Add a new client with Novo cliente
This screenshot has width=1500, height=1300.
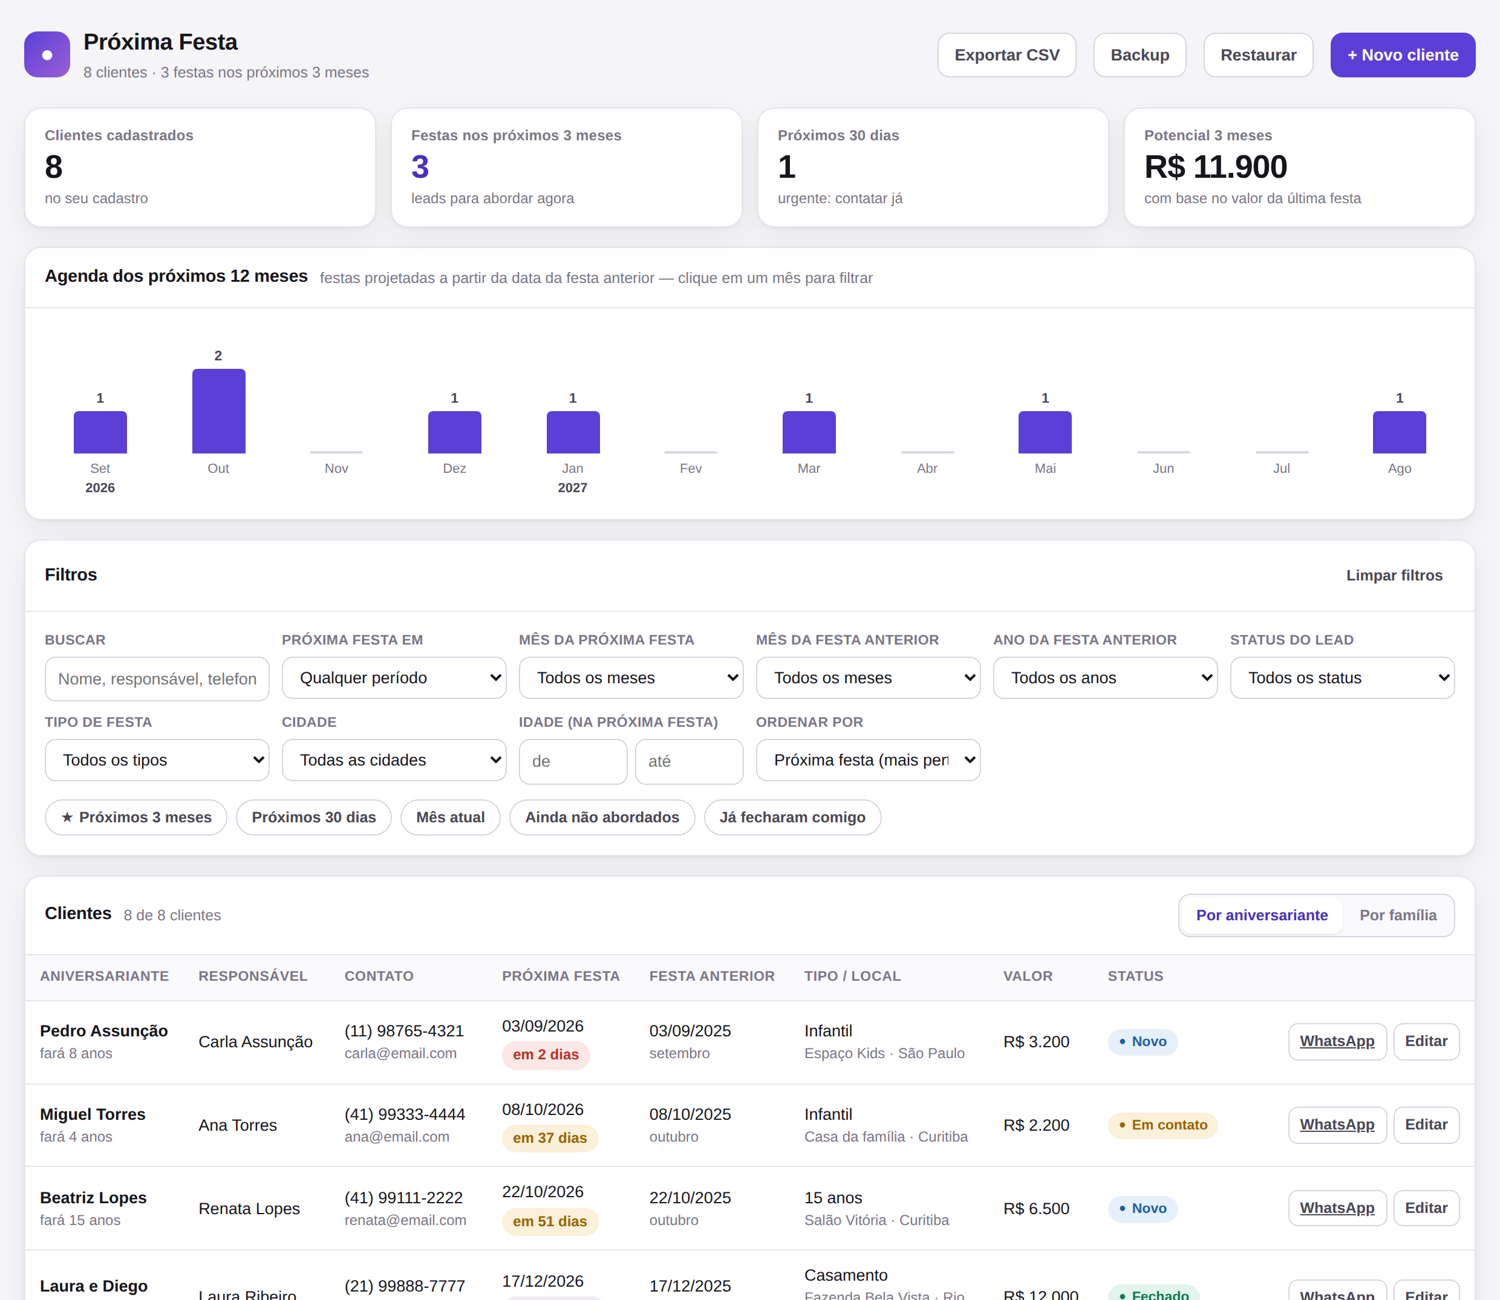coord(1402,55)
